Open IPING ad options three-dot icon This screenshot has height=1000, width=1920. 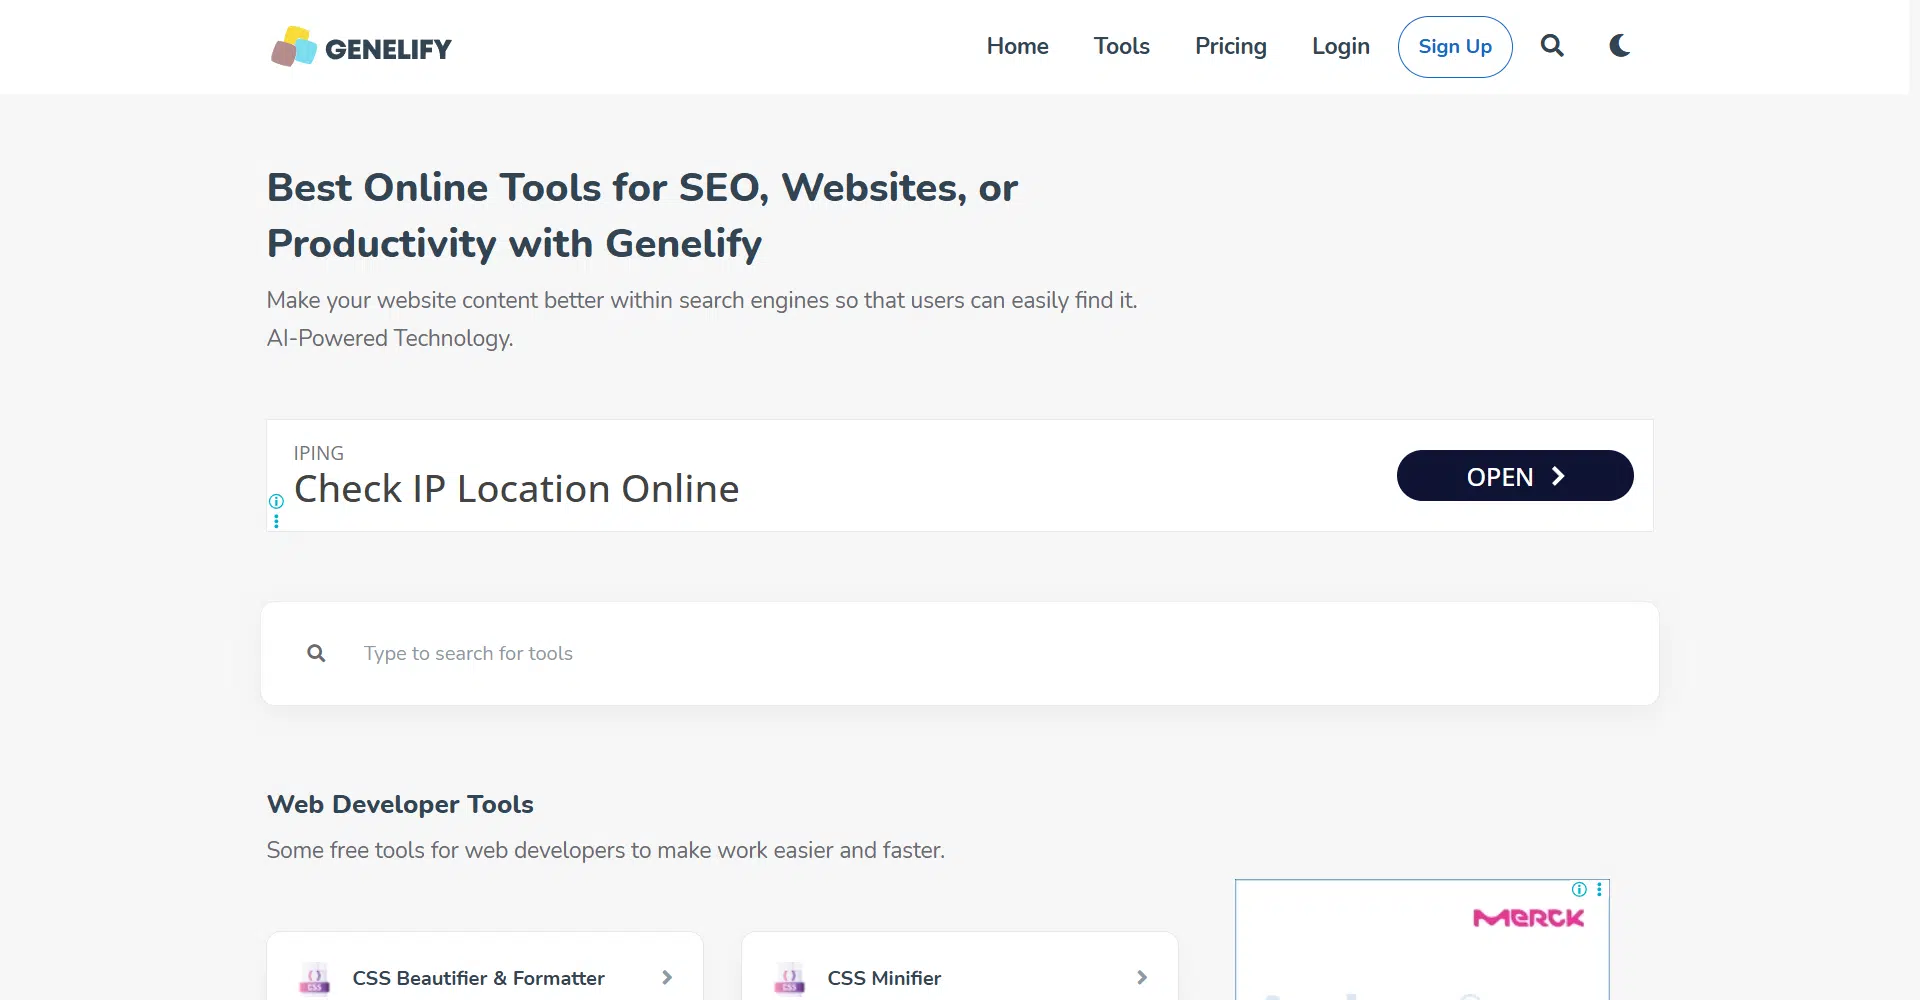(x=276, y=520)
